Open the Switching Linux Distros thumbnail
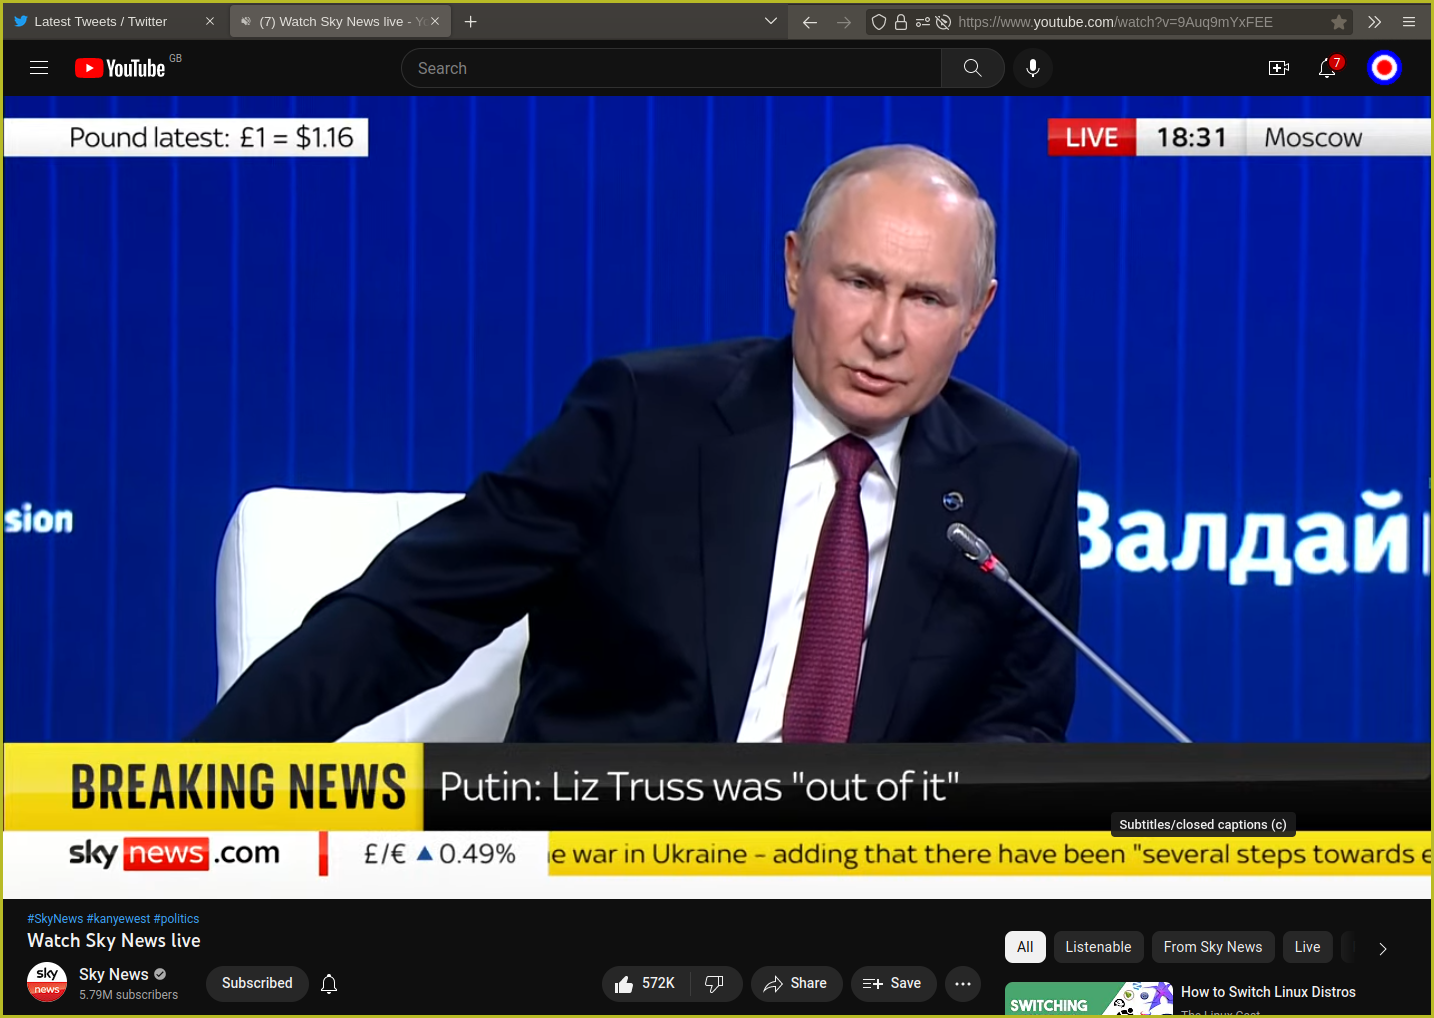Viewport: 1434px width, 1018px height. 1089,998
